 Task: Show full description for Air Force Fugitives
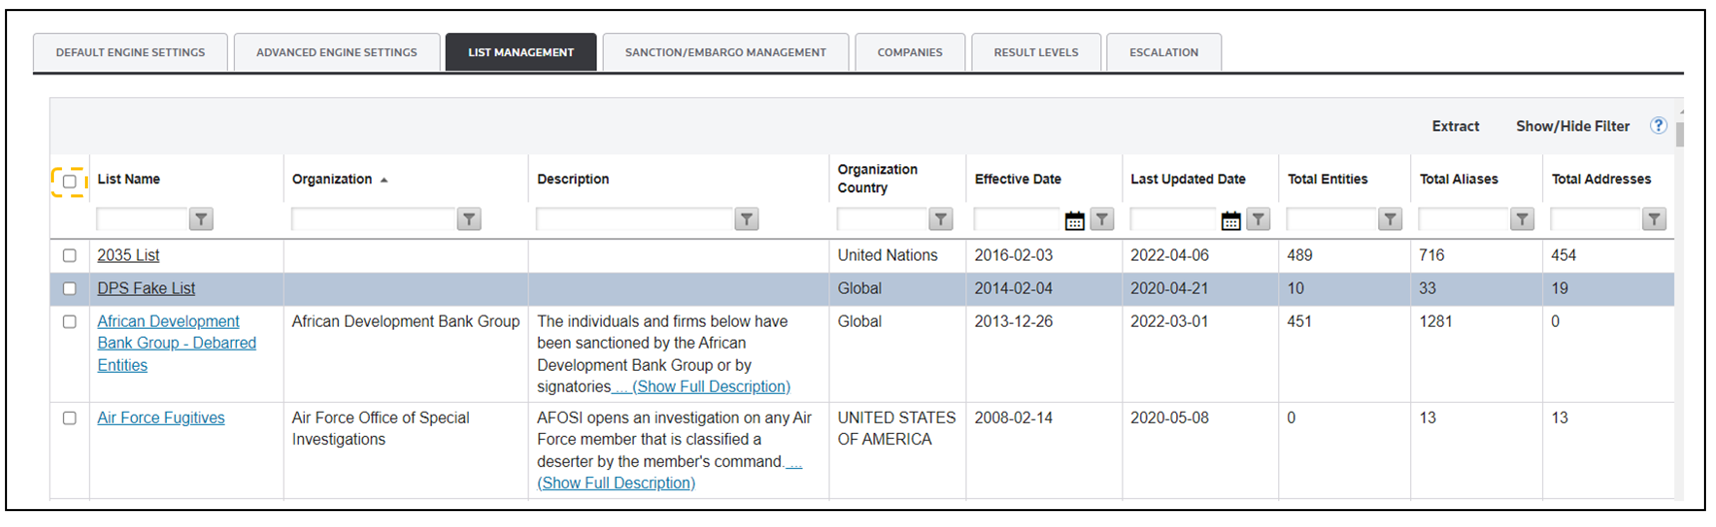(616, 483)
